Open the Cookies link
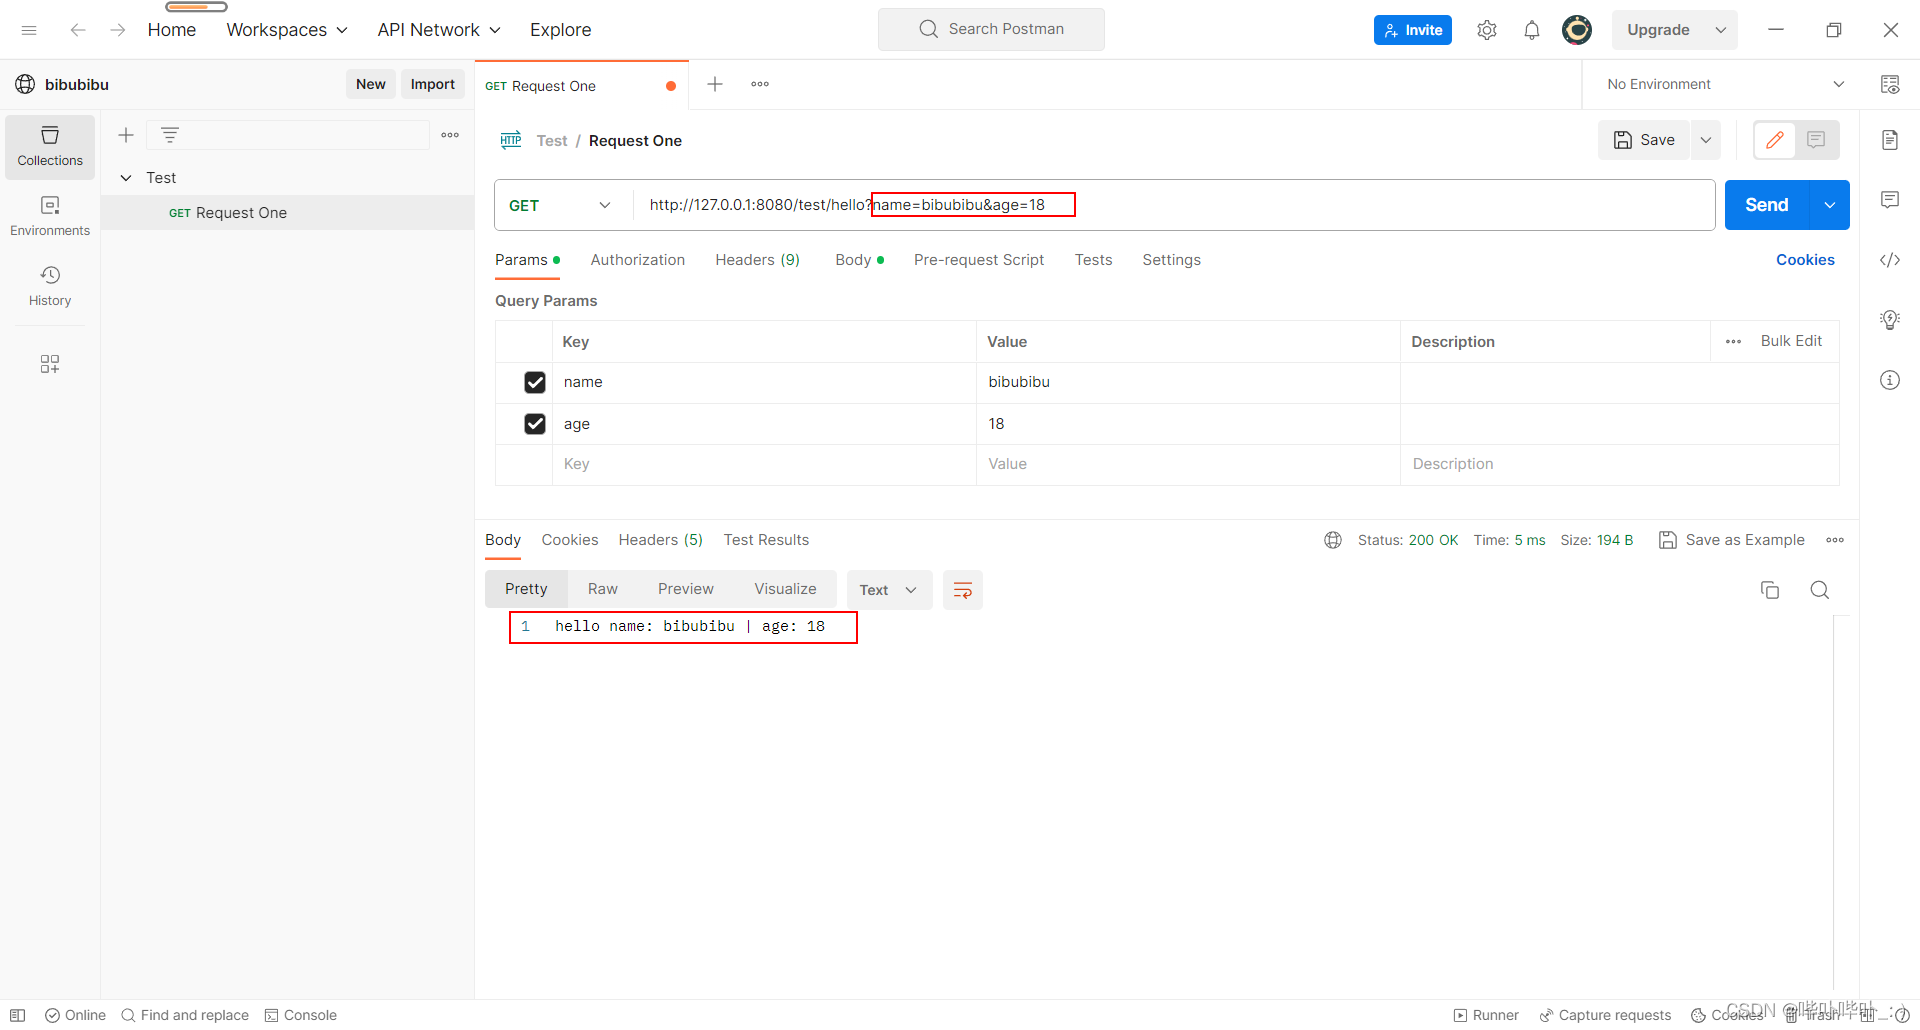 pyautogui.click(x=1805, y=260)
